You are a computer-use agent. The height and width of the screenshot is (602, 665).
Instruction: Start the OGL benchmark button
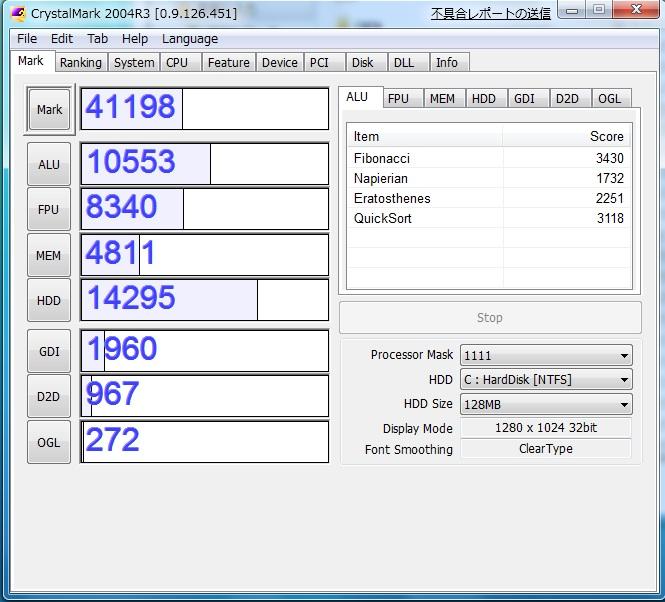(x=49, y=442)
